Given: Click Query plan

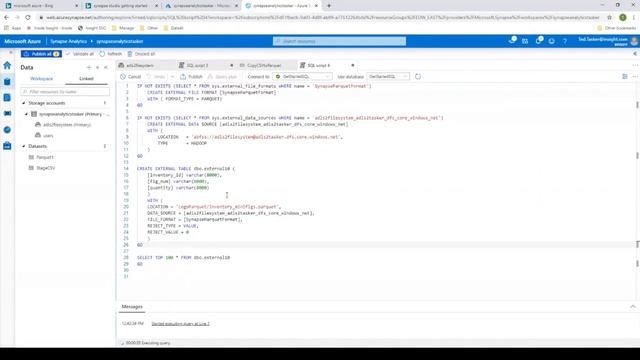Looking at the screenshot, I should [222, 77].
